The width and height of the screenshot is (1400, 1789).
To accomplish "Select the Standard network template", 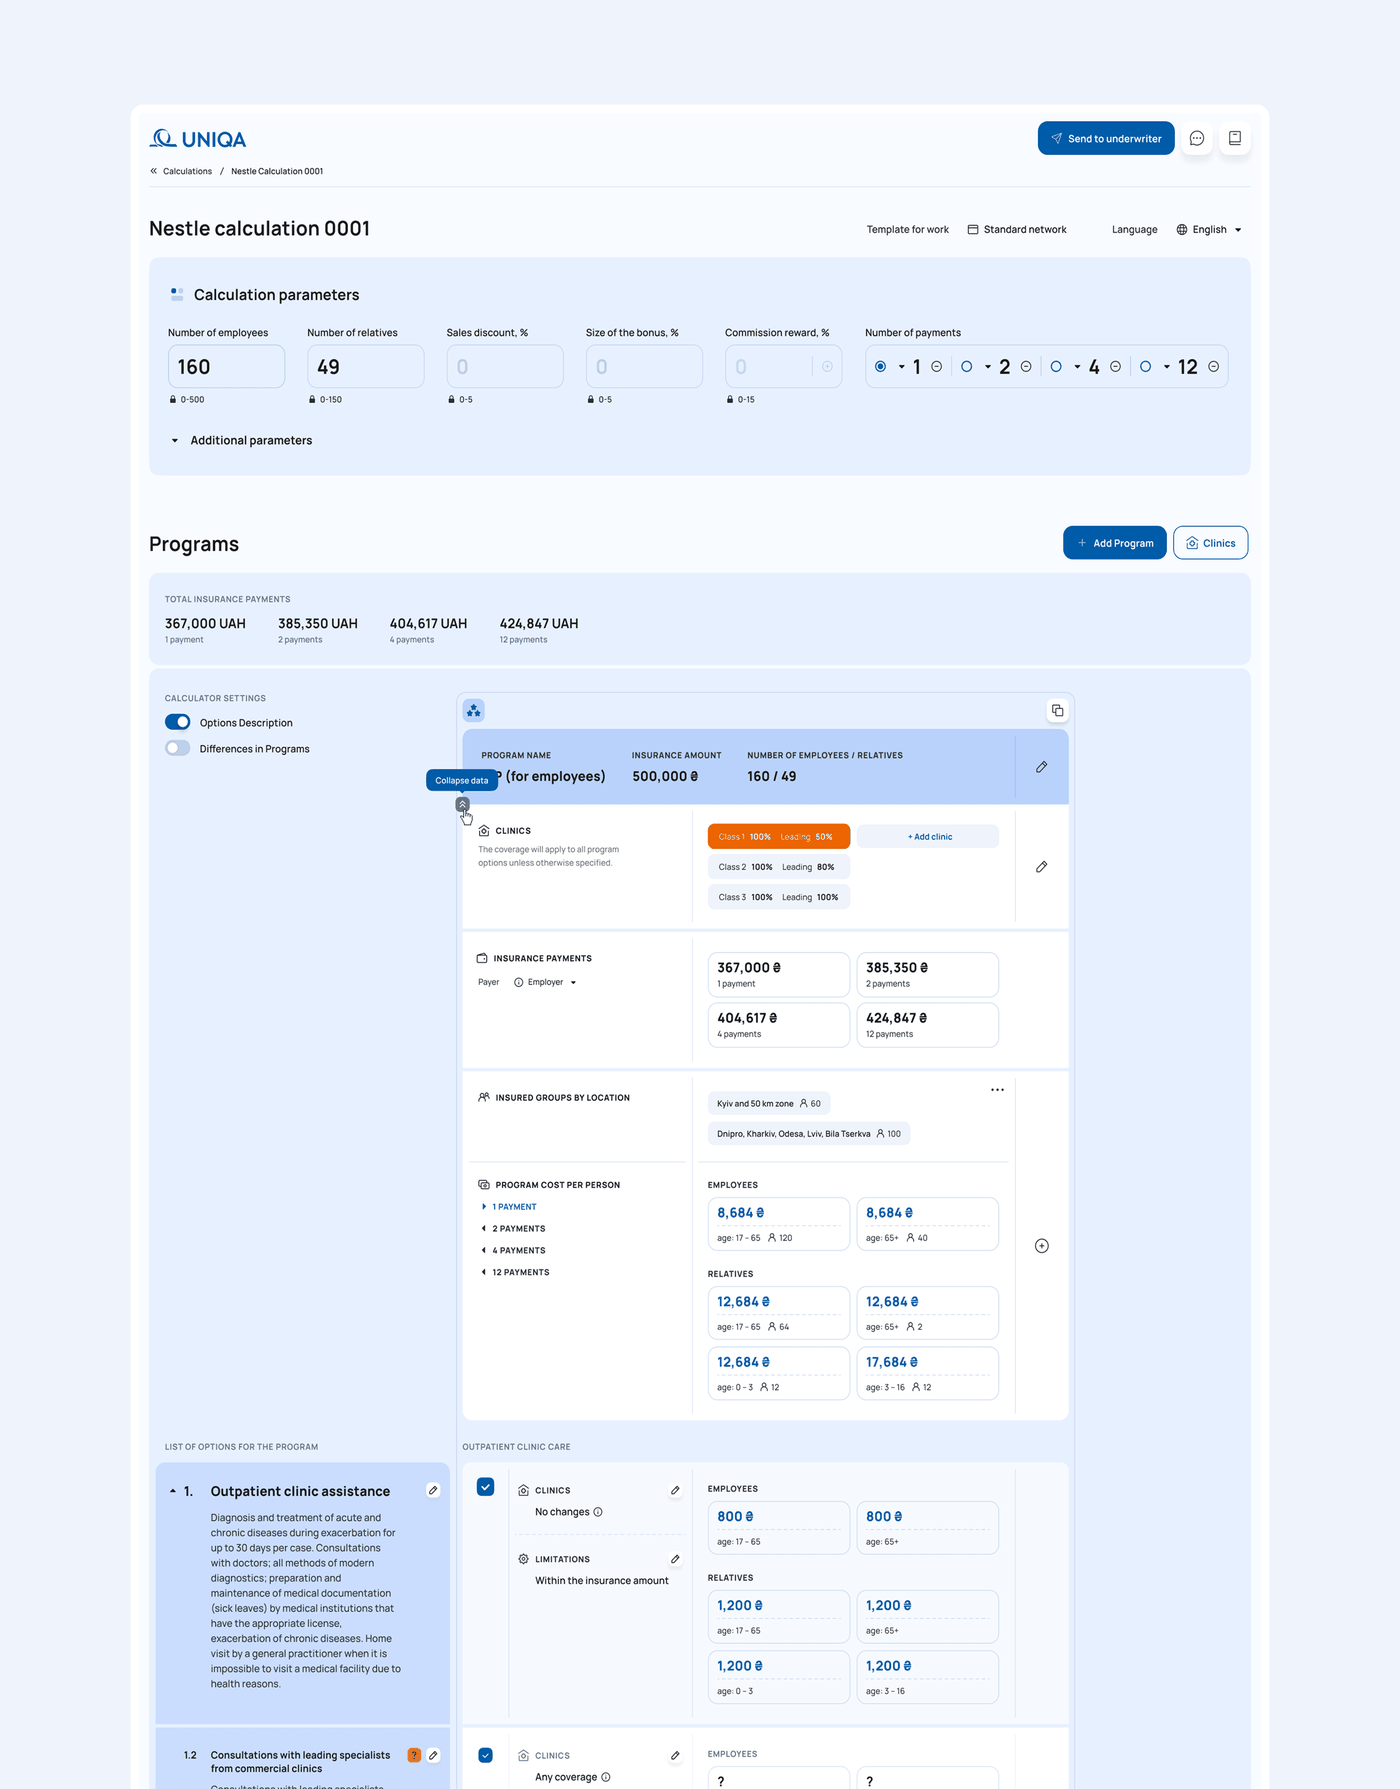I will coord(1016,230).
